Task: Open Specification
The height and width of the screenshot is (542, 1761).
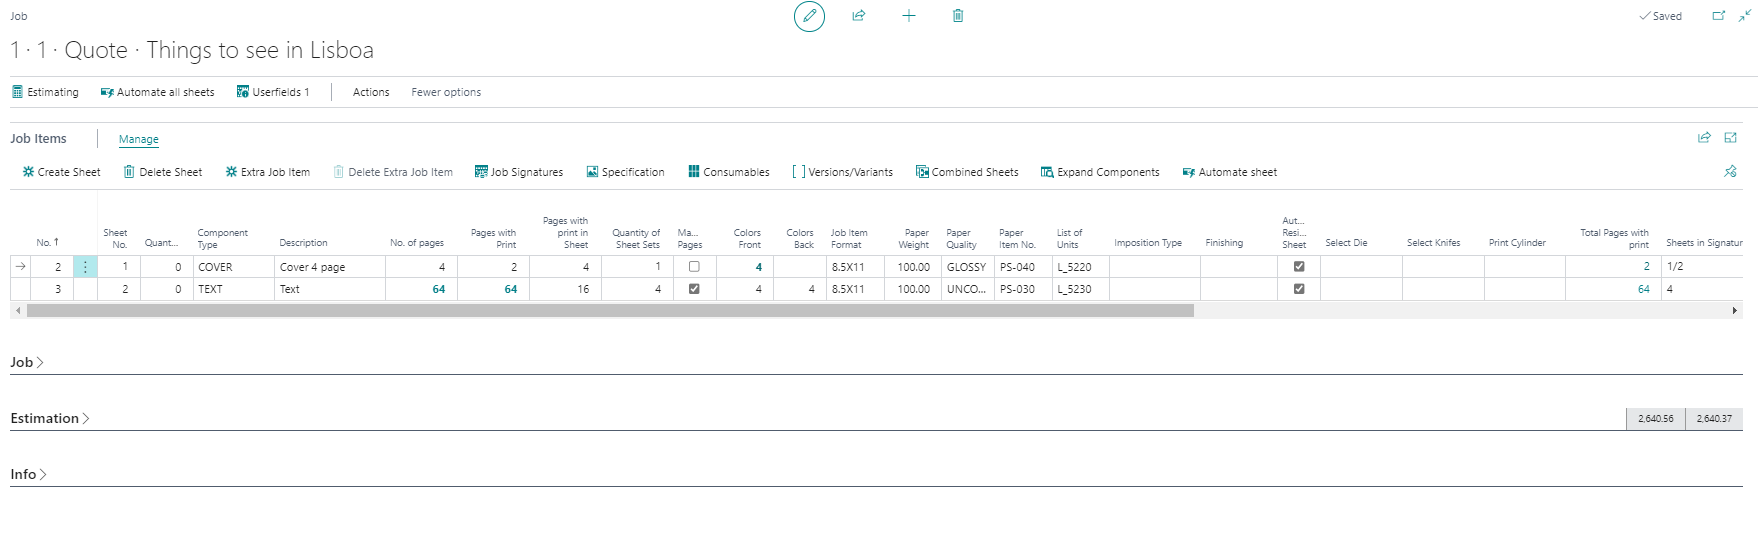Action: 626,172
